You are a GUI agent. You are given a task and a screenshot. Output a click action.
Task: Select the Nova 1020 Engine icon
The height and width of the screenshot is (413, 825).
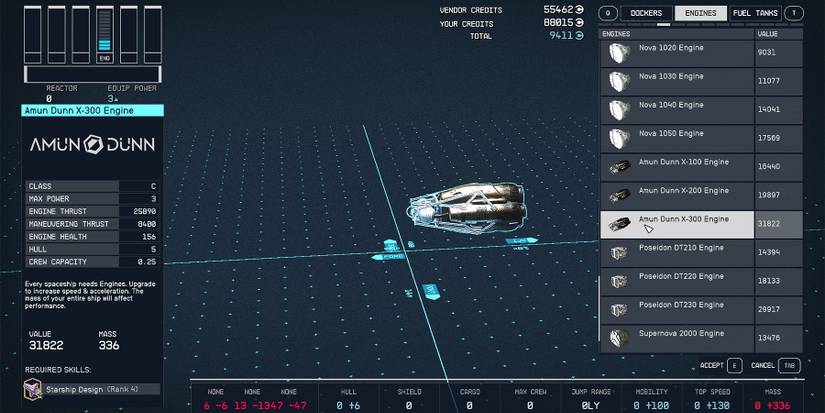pyautogui.click(x=619, y=54)
